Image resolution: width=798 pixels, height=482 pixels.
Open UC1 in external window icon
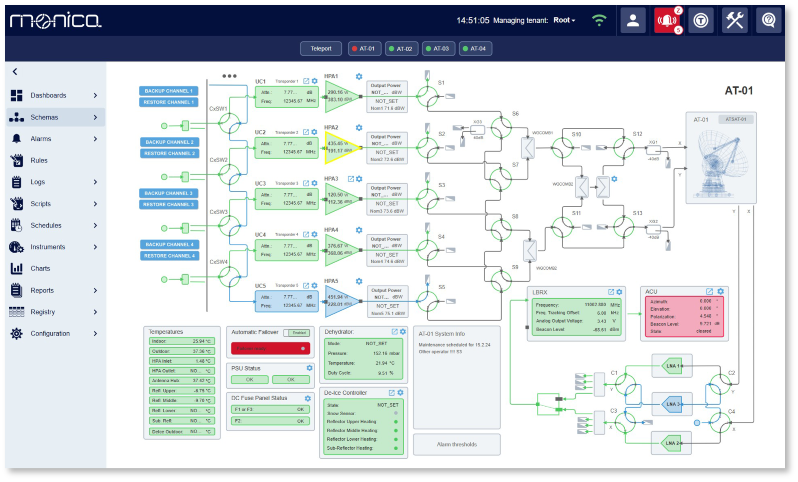(x=306, y=81)
